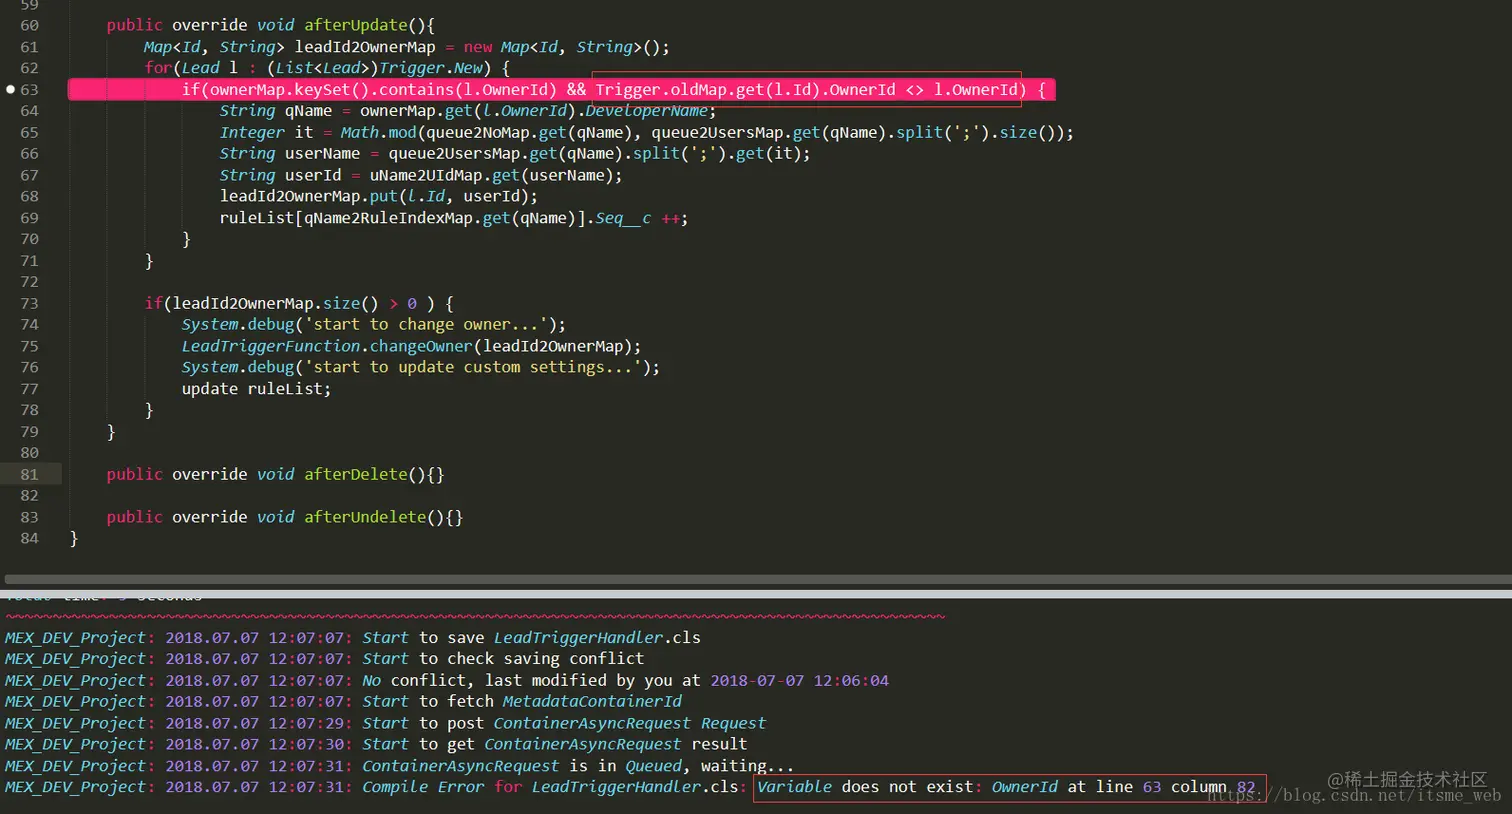Image resolution: width=1512 pixels, height=814 pixels.
Task: Click Math.mod call on line 65
Action: [378, 132]
